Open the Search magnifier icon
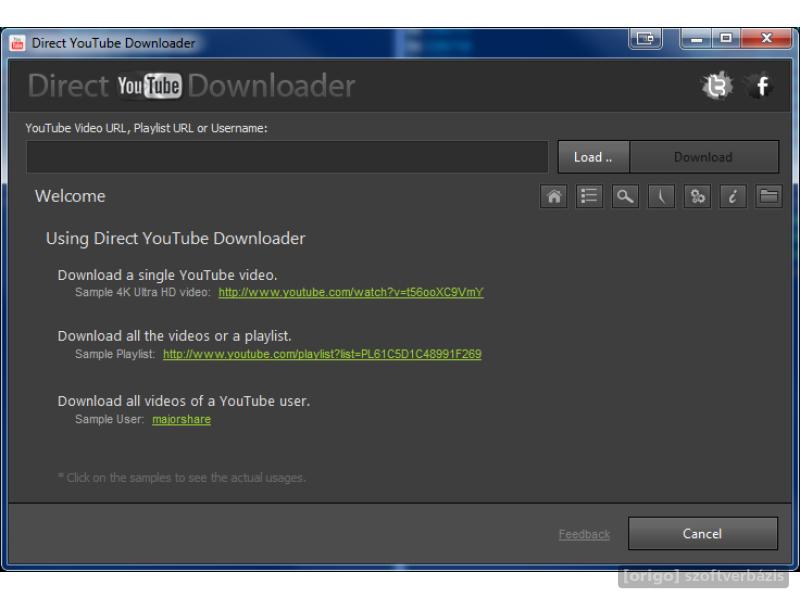The image size is (800, 600). click(626, 196)
